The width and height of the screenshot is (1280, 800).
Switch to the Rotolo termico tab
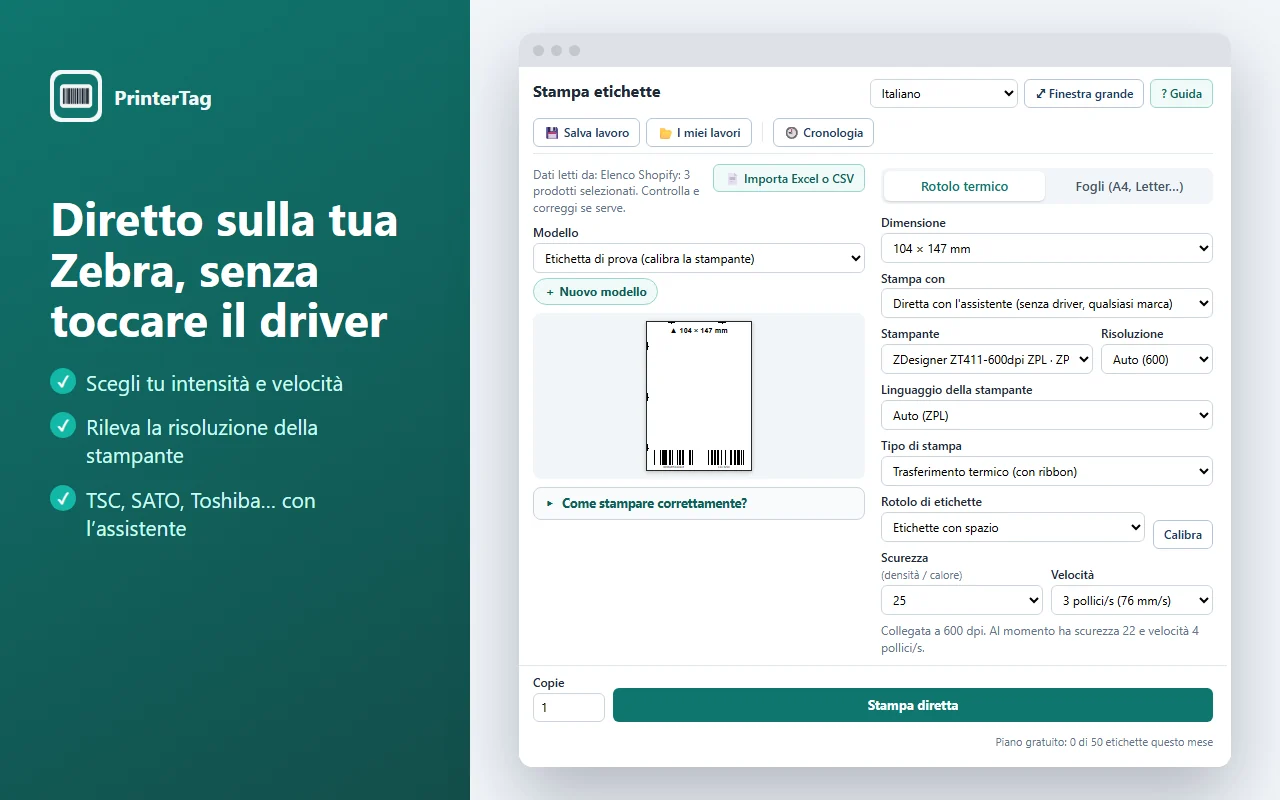[x=965, y=186]
